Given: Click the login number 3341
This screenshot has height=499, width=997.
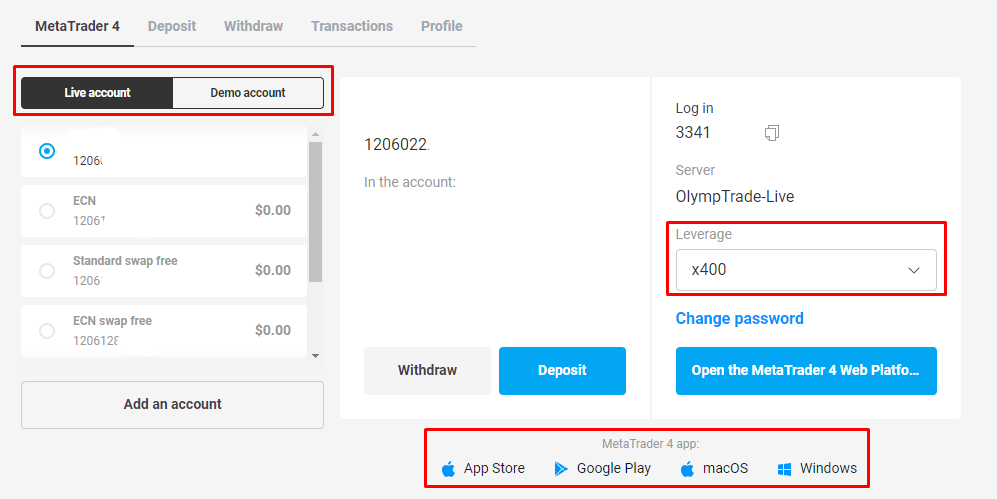Looking at the screenshot, I should coord(693,133).
